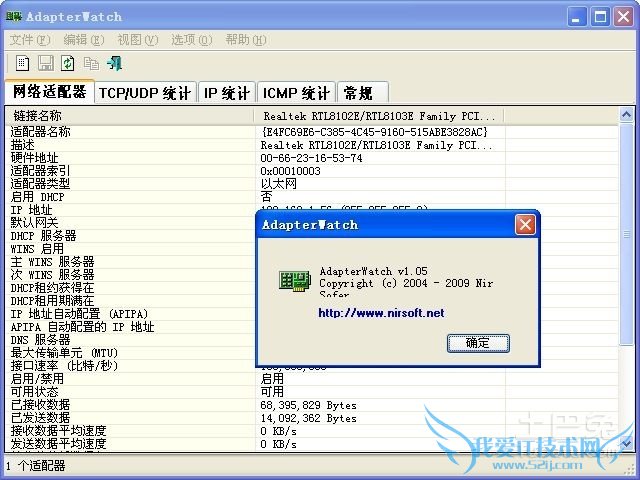
Task: Select the 已发送数据 row
Action: (312, 418)
